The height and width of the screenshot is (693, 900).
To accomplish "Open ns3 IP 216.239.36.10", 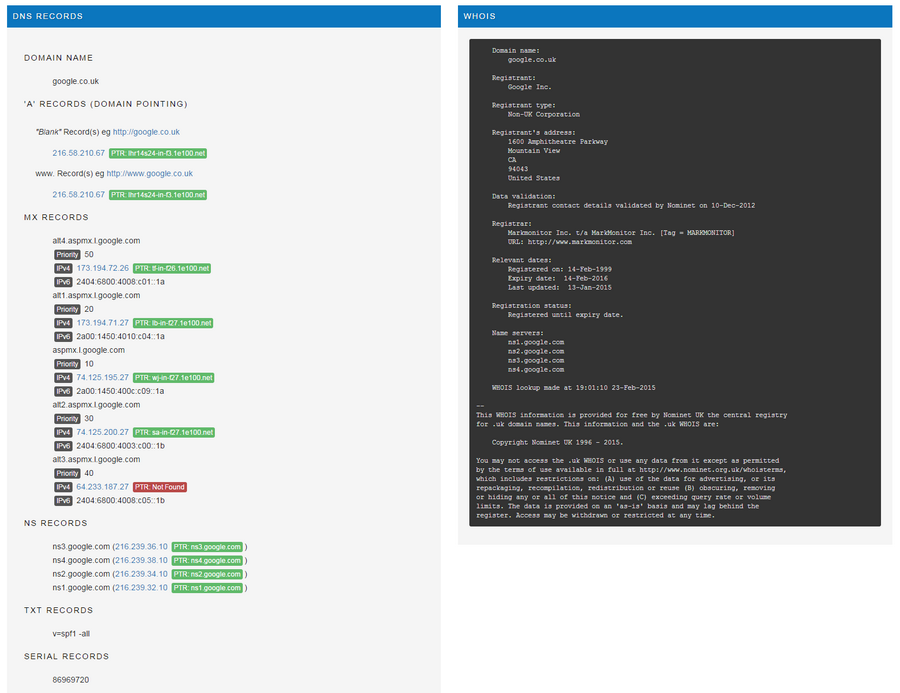I will tap(141, 547).
